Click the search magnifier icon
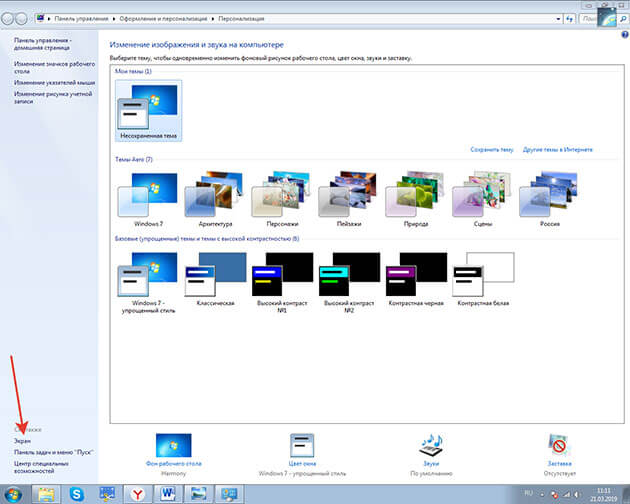This screenshot has height=504, width=630. click(x=623, y=19)
